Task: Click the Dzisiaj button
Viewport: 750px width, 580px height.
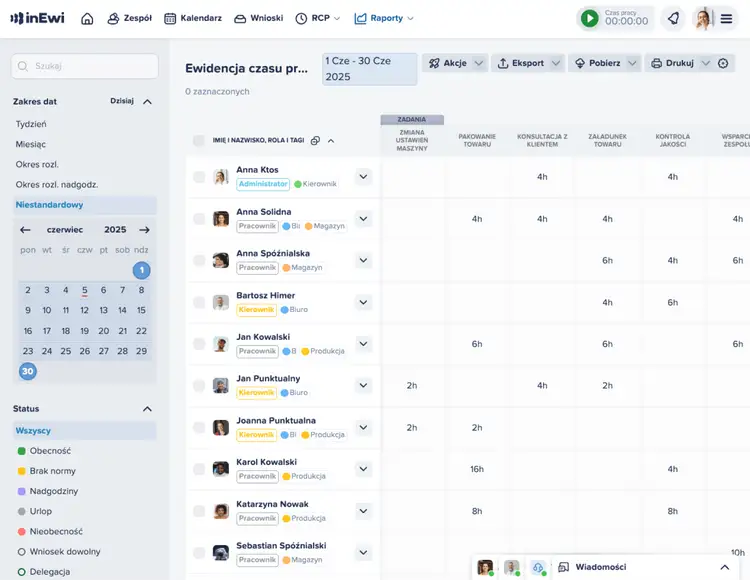Action: (122, 101)
